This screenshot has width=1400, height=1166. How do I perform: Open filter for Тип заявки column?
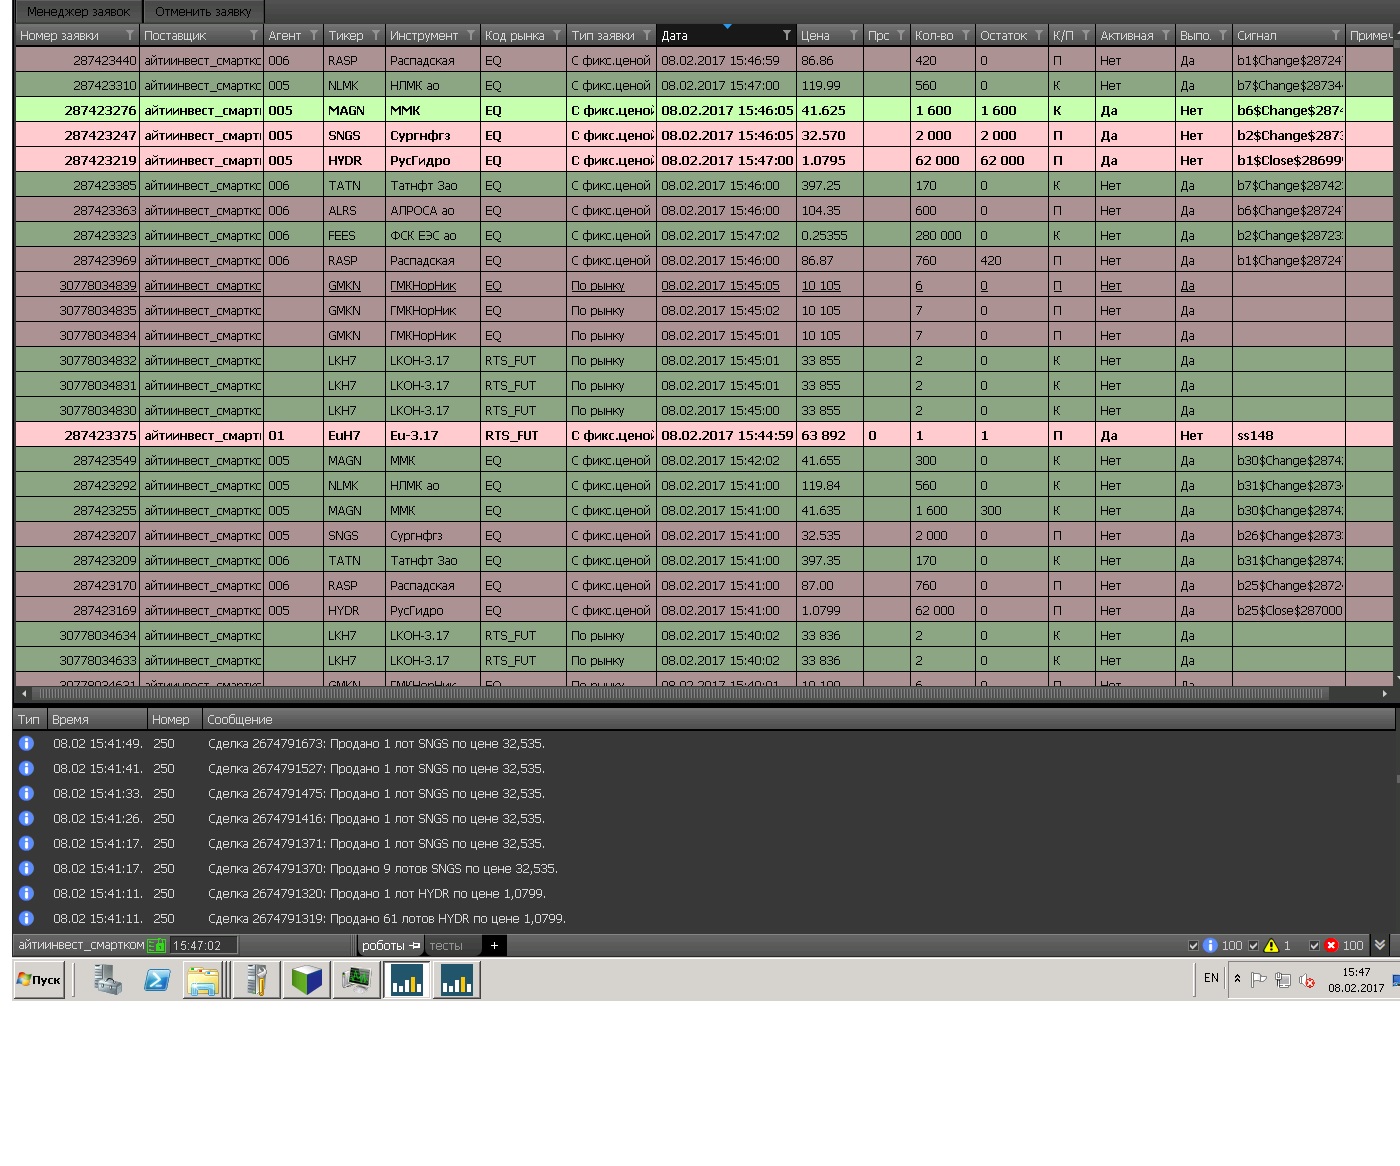tap(647, 35)
